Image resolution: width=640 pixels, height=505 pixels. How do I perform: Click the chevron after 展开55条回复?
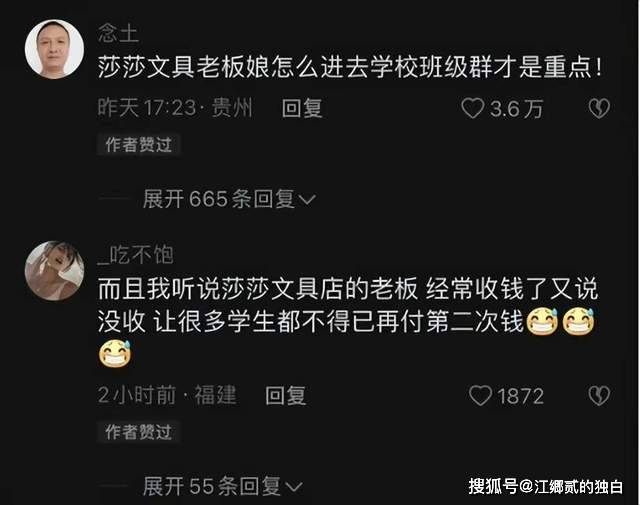point(293,487)
